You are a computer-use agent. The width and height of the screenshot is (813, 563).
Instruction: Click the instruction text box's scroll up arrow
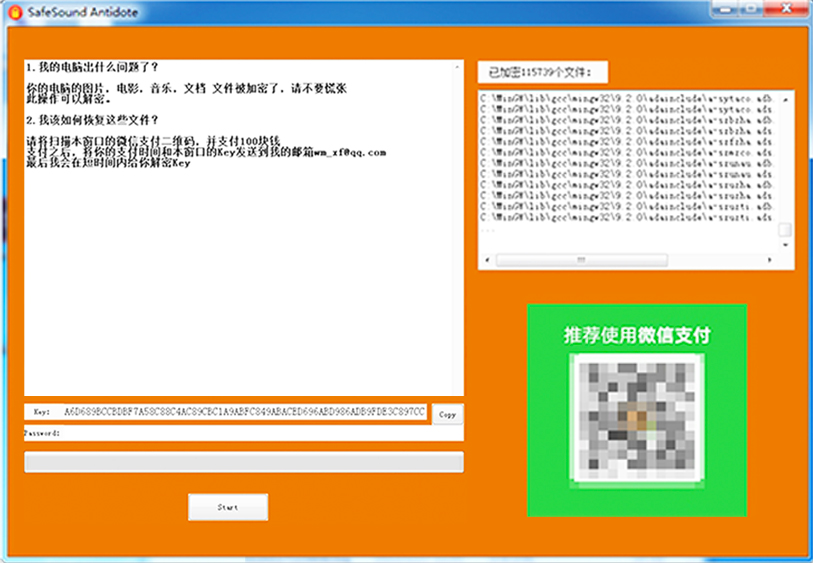pyautogui.click(x=457, y=67)
